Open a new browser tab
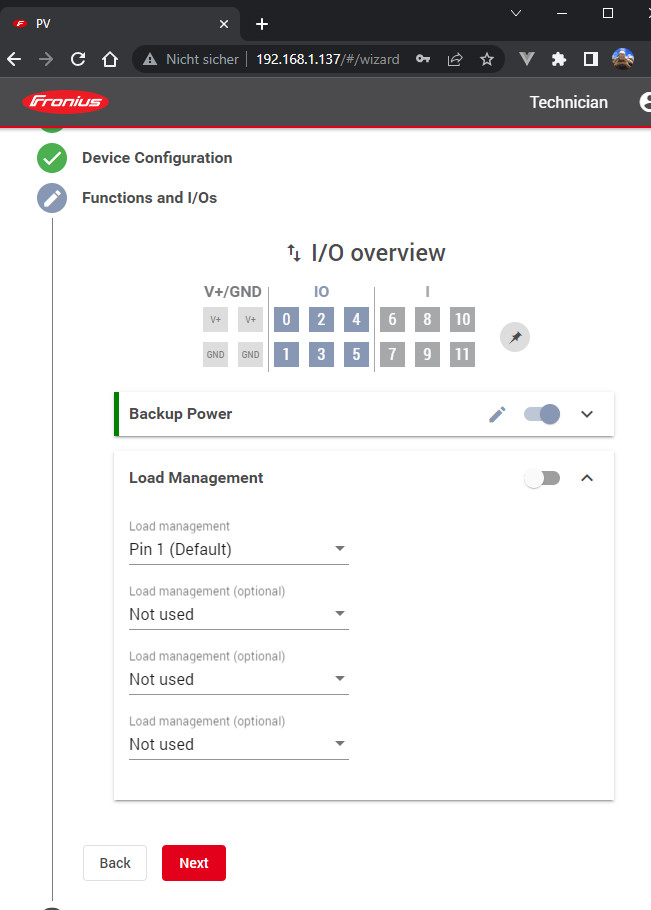 262,24
